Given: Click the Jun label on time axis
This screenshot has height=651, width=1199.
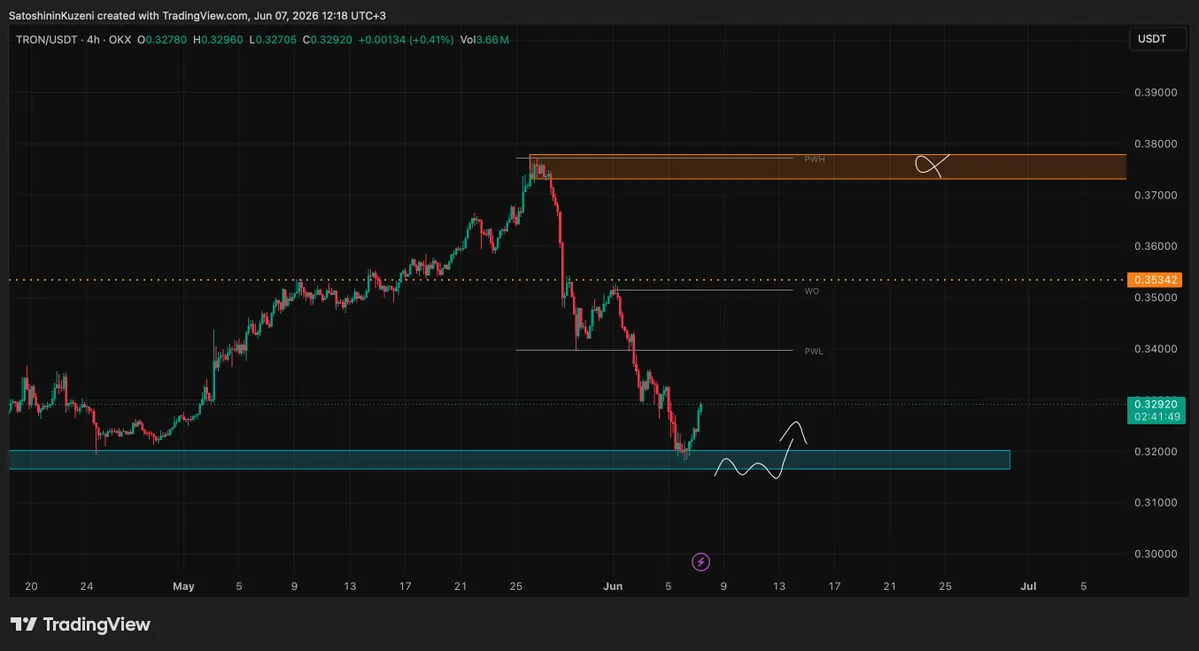Looking at the screenshot, I should click(612, 586).
